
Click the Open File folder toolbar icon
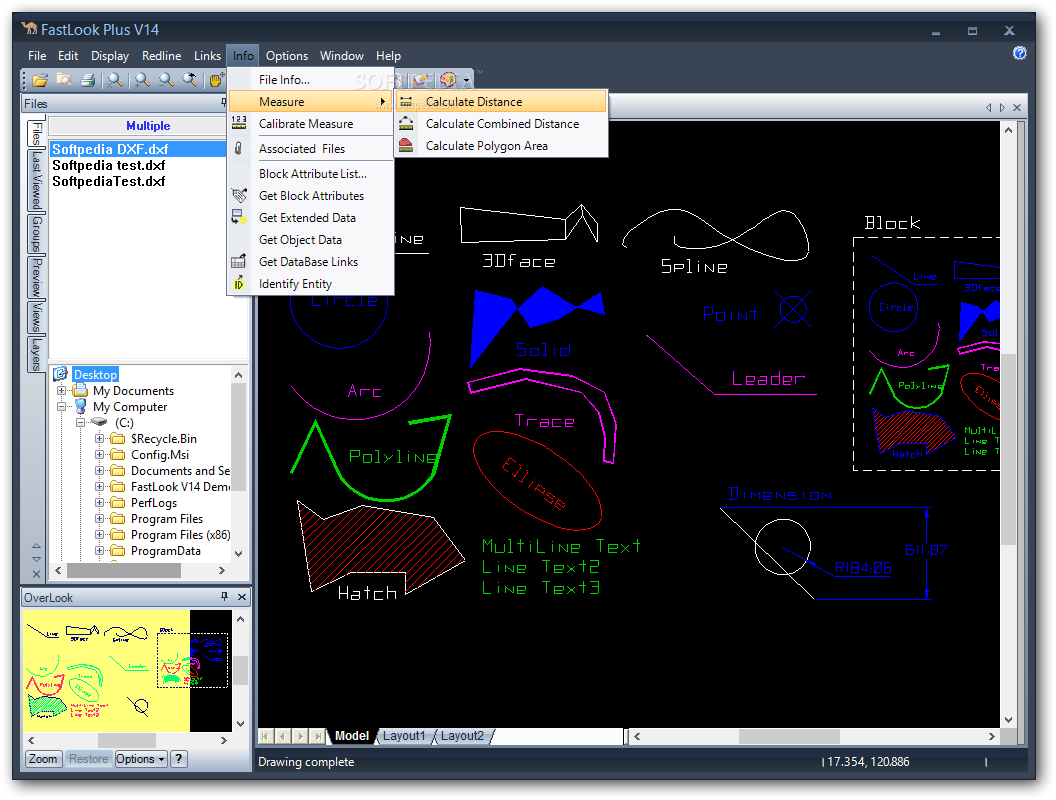pos(40,80)
